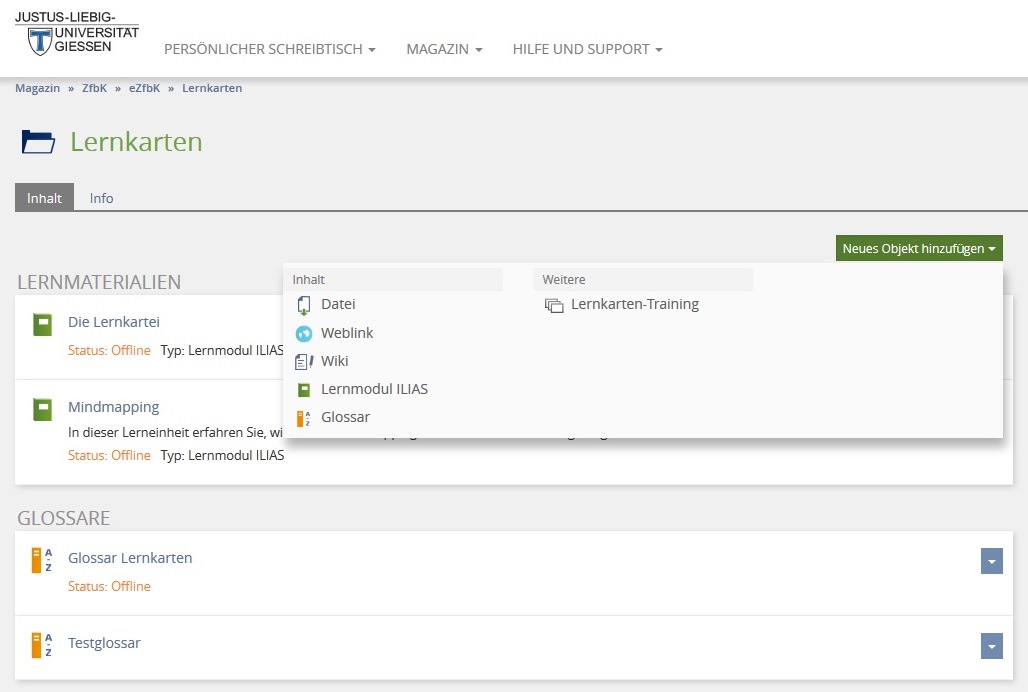The width and height of the screenshot is (1028, 692).
Task: Go to ZfbK in the breadcrumb
Action: tap(94, 88)
